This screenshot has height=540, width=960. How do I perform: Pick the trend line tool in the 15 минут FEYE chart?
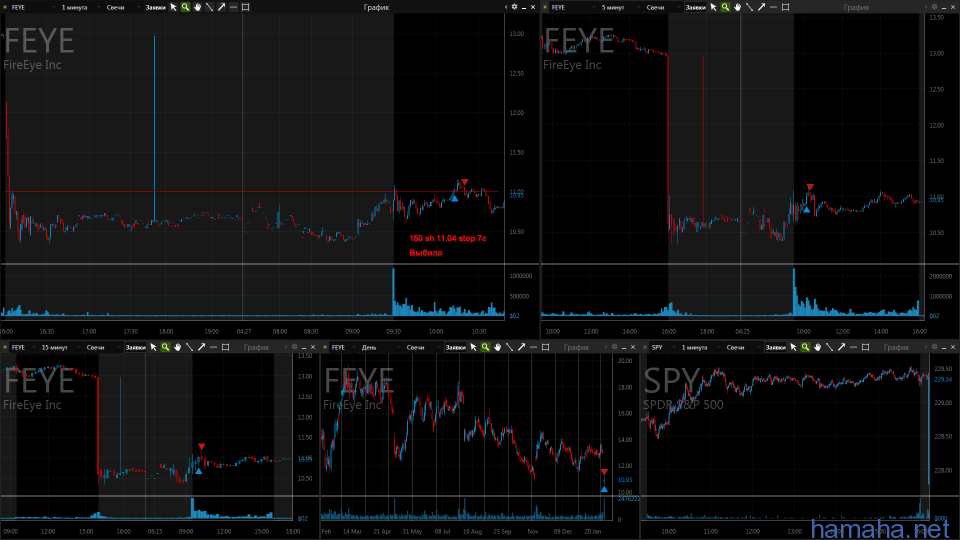pos(189,347)
